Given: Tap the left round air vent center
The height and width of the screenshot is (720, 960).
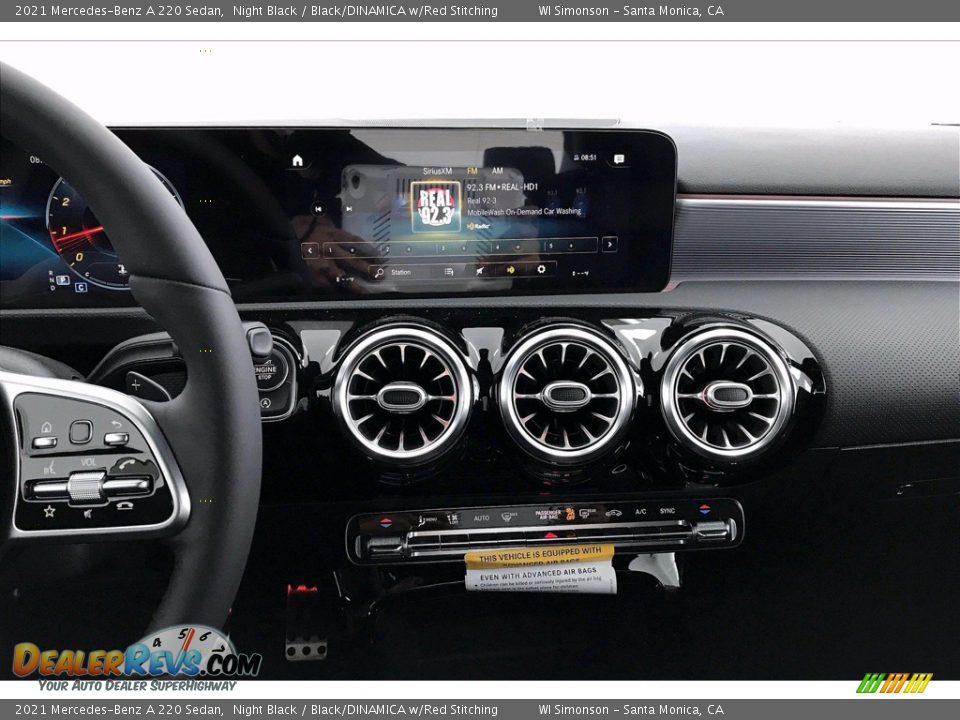Looking at the screenshot, I should (x=402, y=397).
